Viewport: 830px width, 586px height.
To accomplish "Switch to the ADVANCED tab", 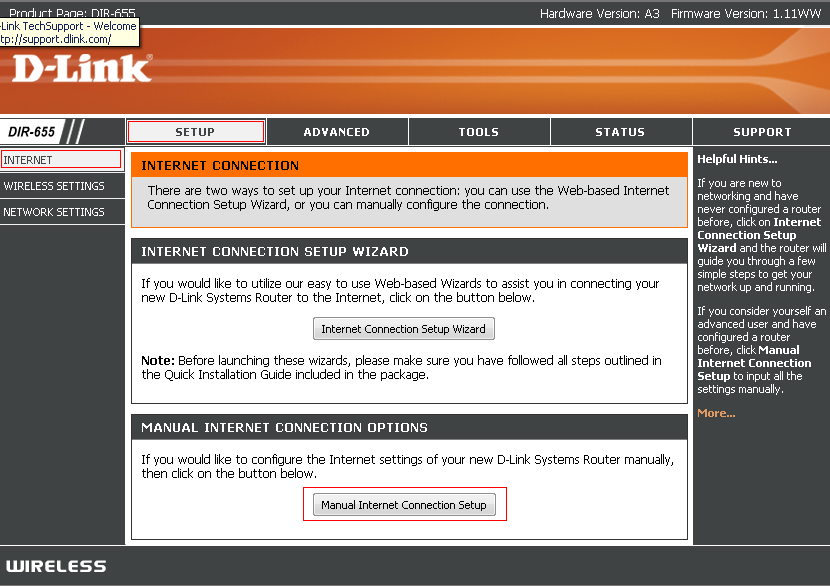I will (x=337, y=132).
